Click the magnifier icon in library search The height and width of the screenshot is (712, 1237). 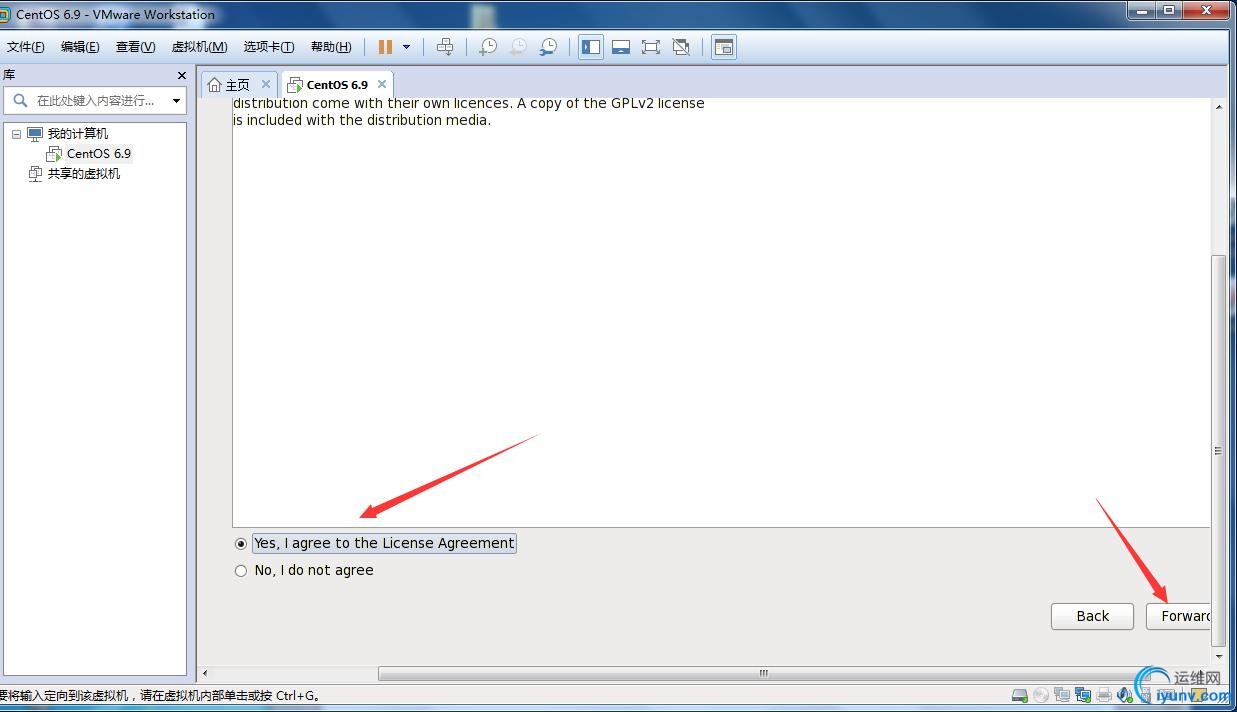coord(20,100)
